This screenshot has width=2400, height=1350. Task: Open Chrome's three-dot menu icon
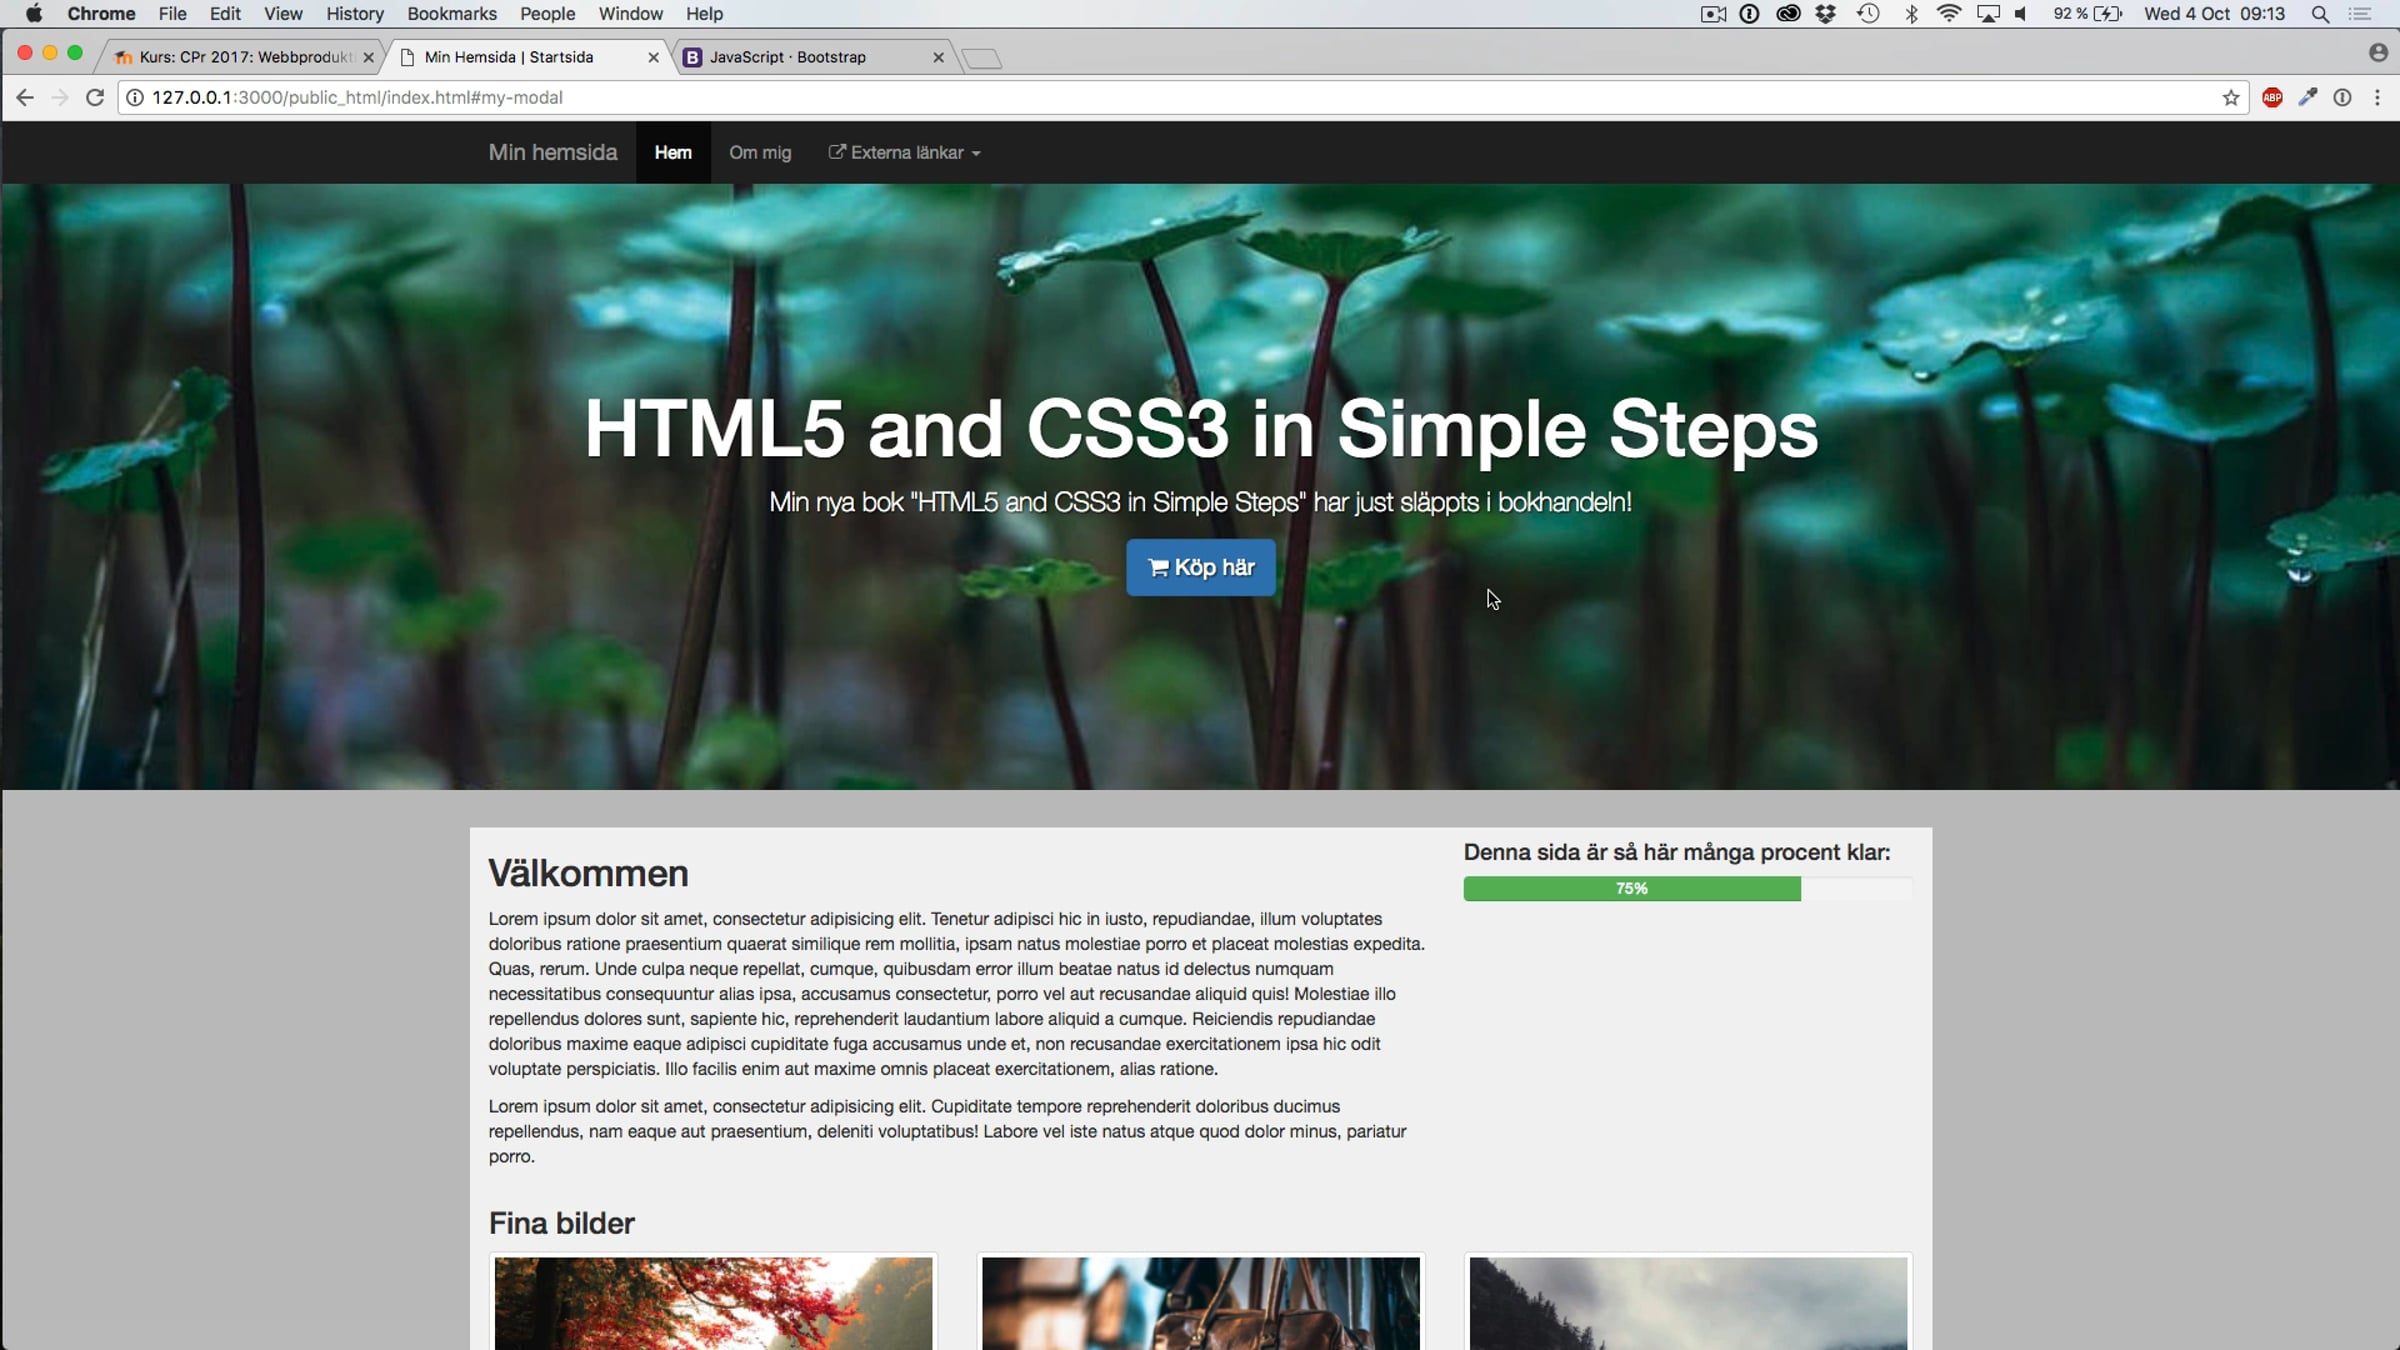click(2378, 97)
